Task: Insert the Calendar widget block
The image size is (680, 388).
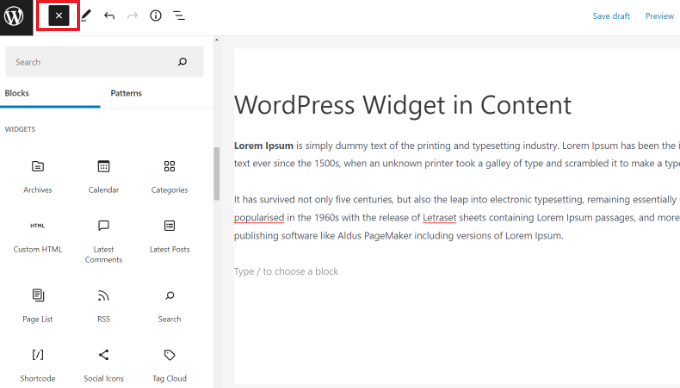Action: (x=103, y=177)
